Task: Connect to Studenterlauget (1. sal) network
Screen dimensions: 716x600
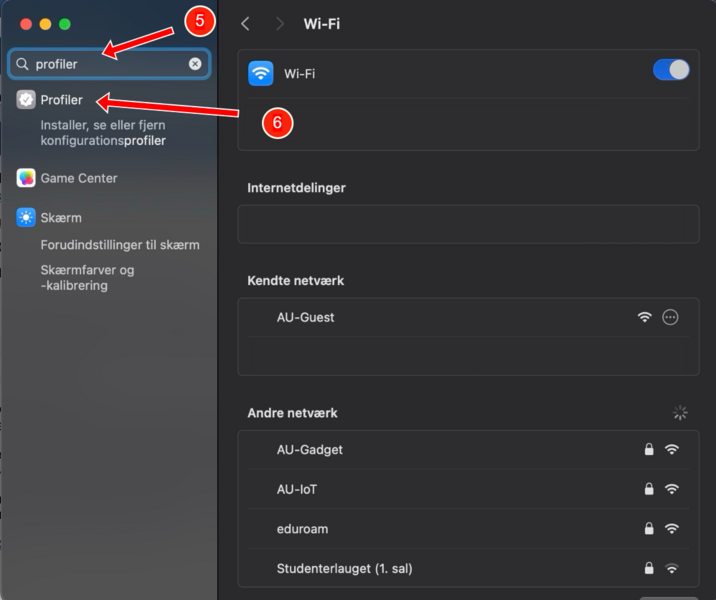Action: (x=344, y=568)
